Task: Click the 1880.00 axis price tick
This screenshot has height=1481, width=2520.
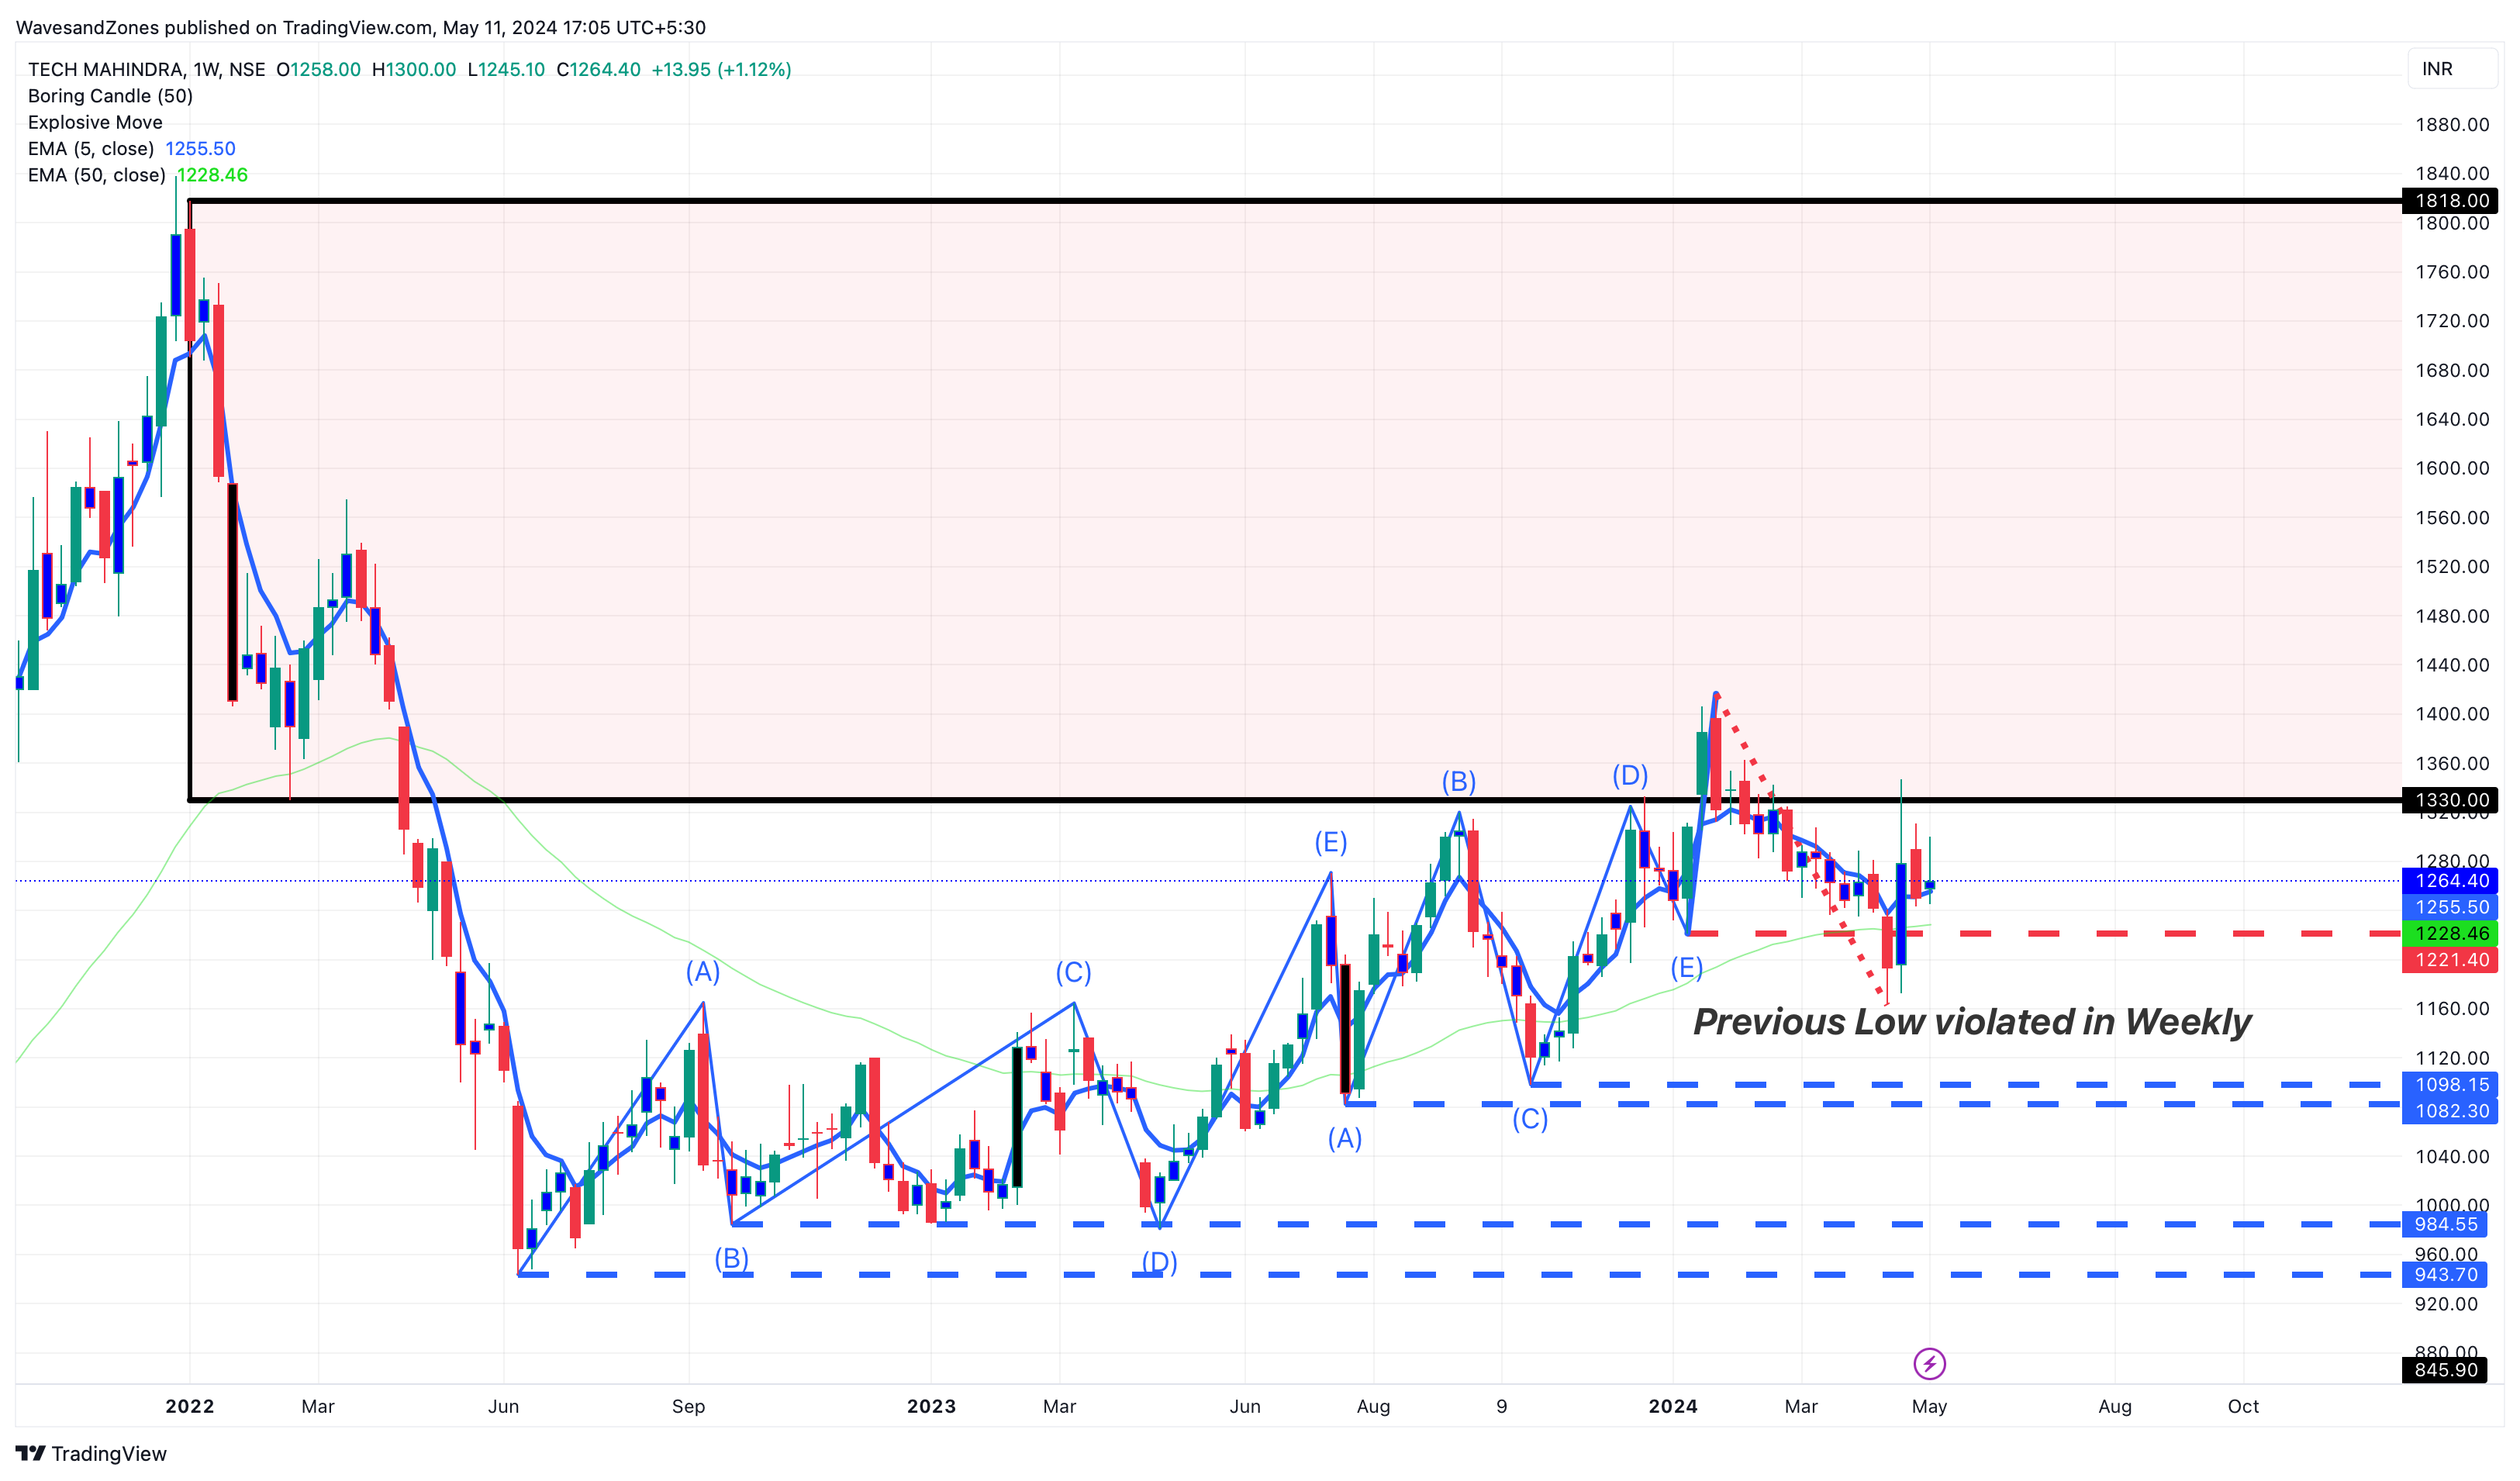Action: coord(2452,124)
